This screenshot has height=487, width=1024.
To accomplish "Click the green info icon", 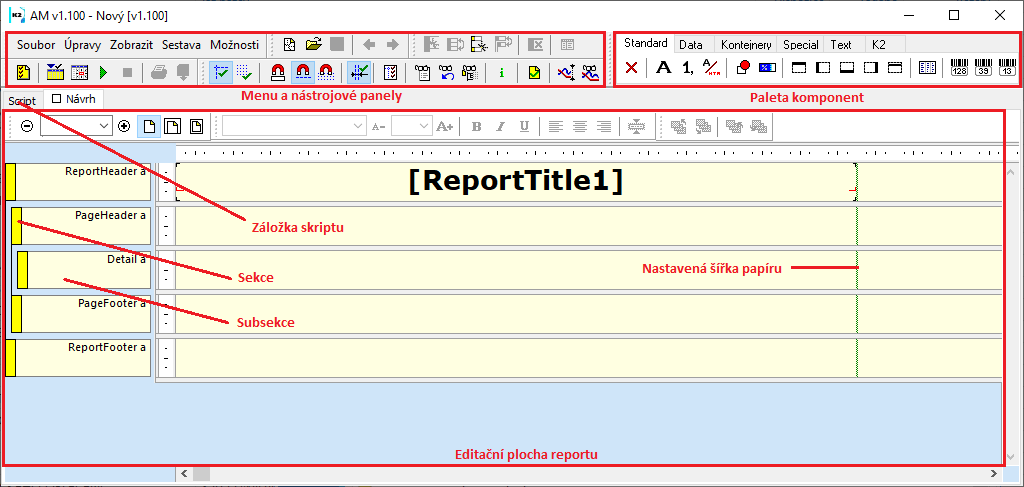I will [502, 72].
